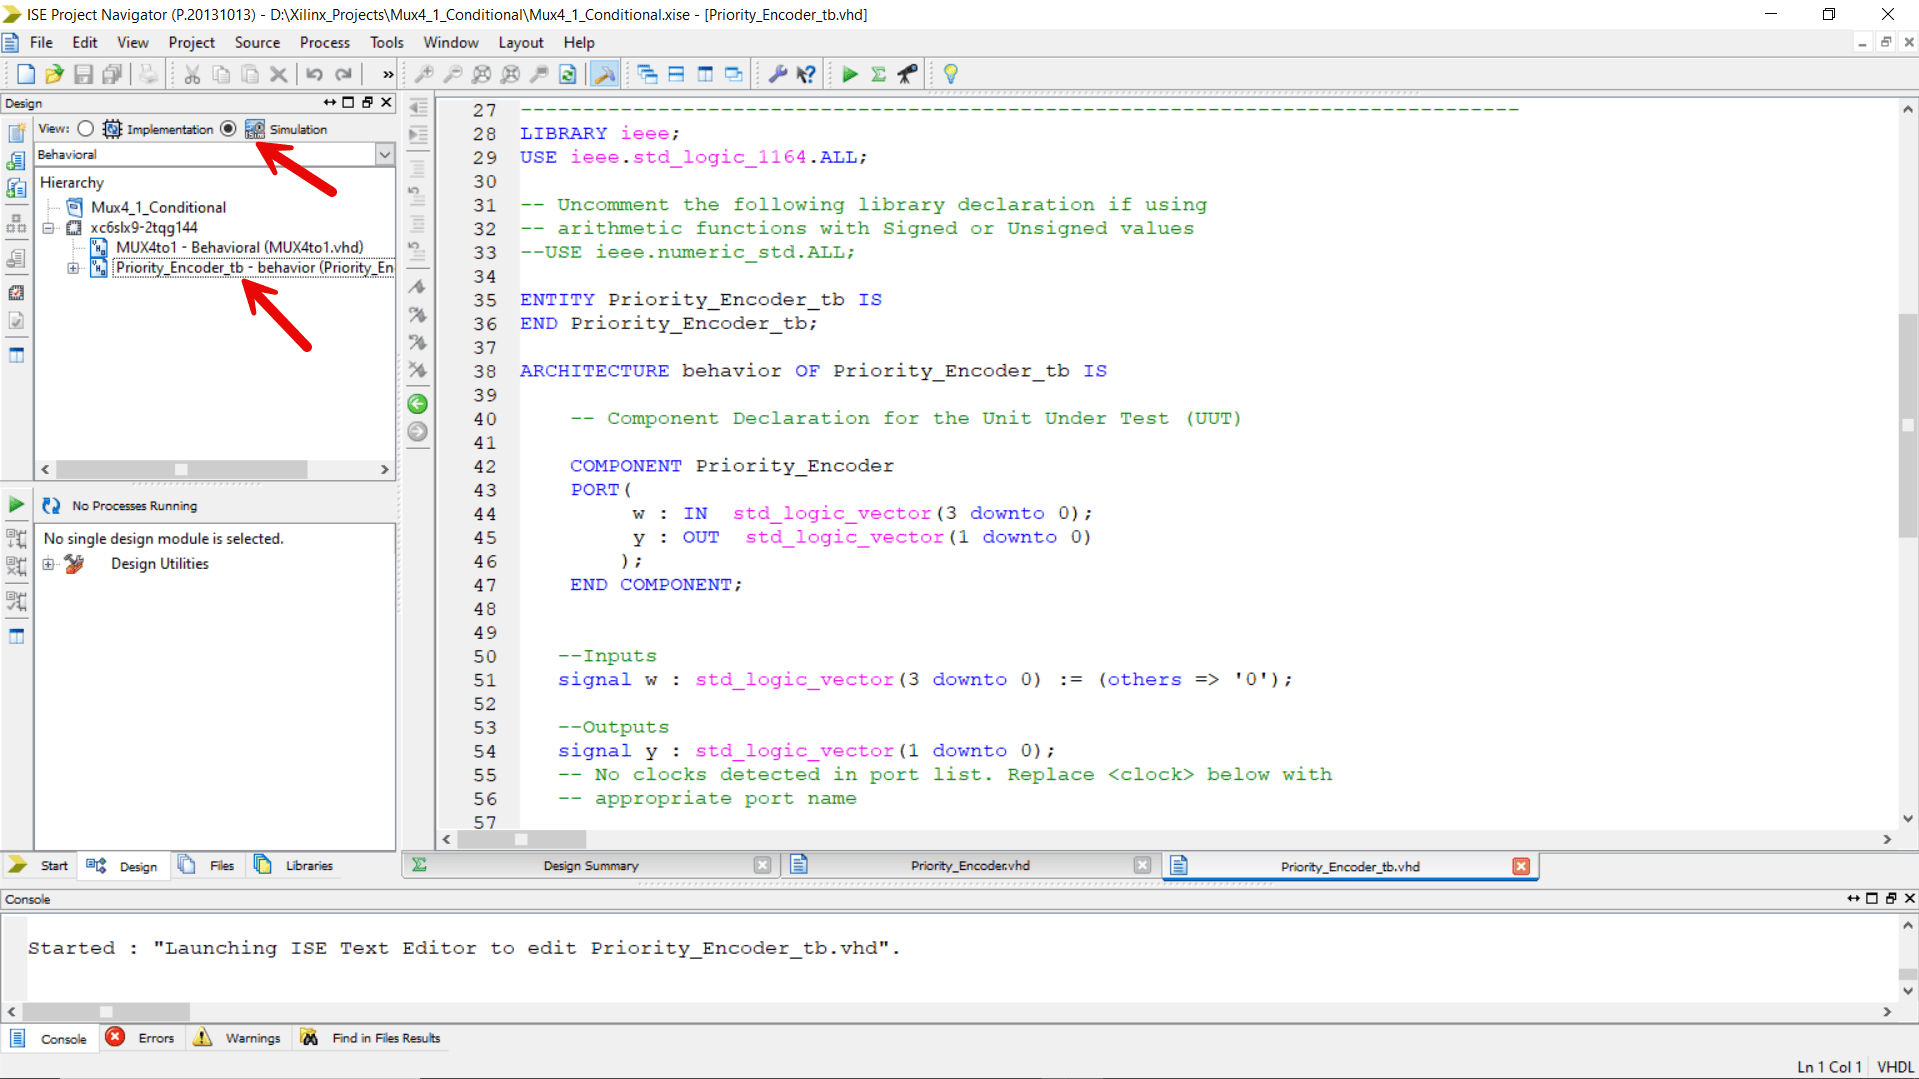Open the Process menu
1919x1079 pixels.
pos(324,42)
